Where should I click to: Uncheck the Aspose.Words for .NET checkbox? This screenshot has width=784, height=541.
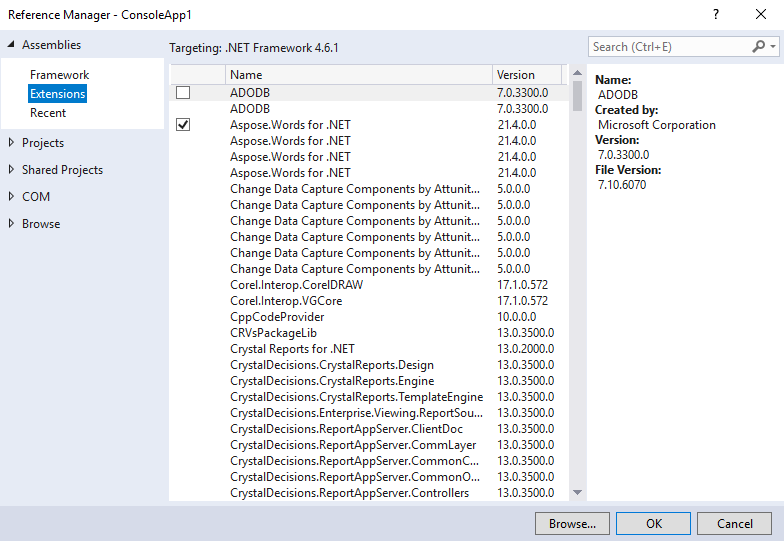click(183, 124)
